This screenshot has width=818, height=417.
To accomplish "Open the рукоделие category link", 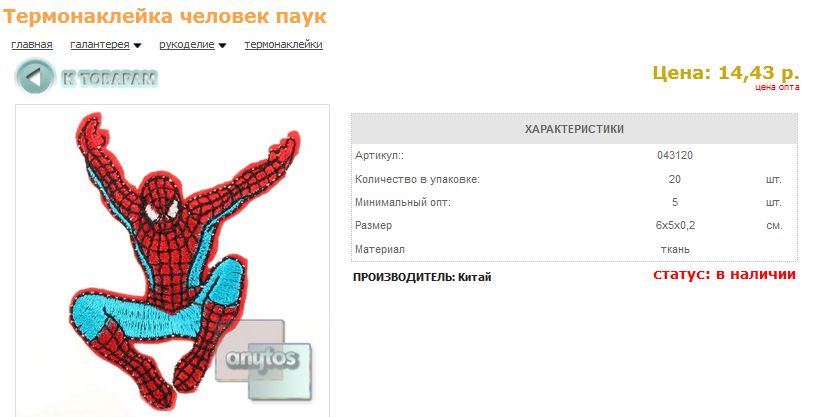I will tap(187, 44).
